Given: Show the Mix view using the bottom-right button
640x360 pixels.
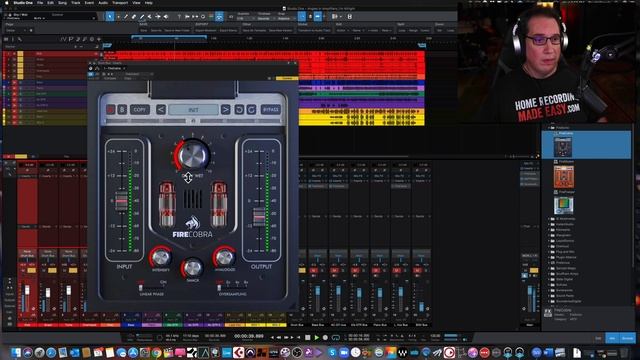Looking at the screenshot, I should tap(612, 338).
